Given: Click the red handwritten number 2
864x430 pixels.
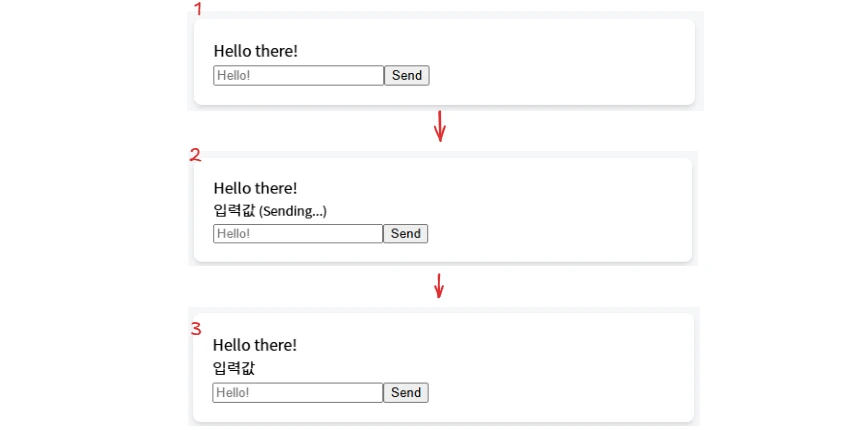Looking at the screenshot, I should point(195,155).
